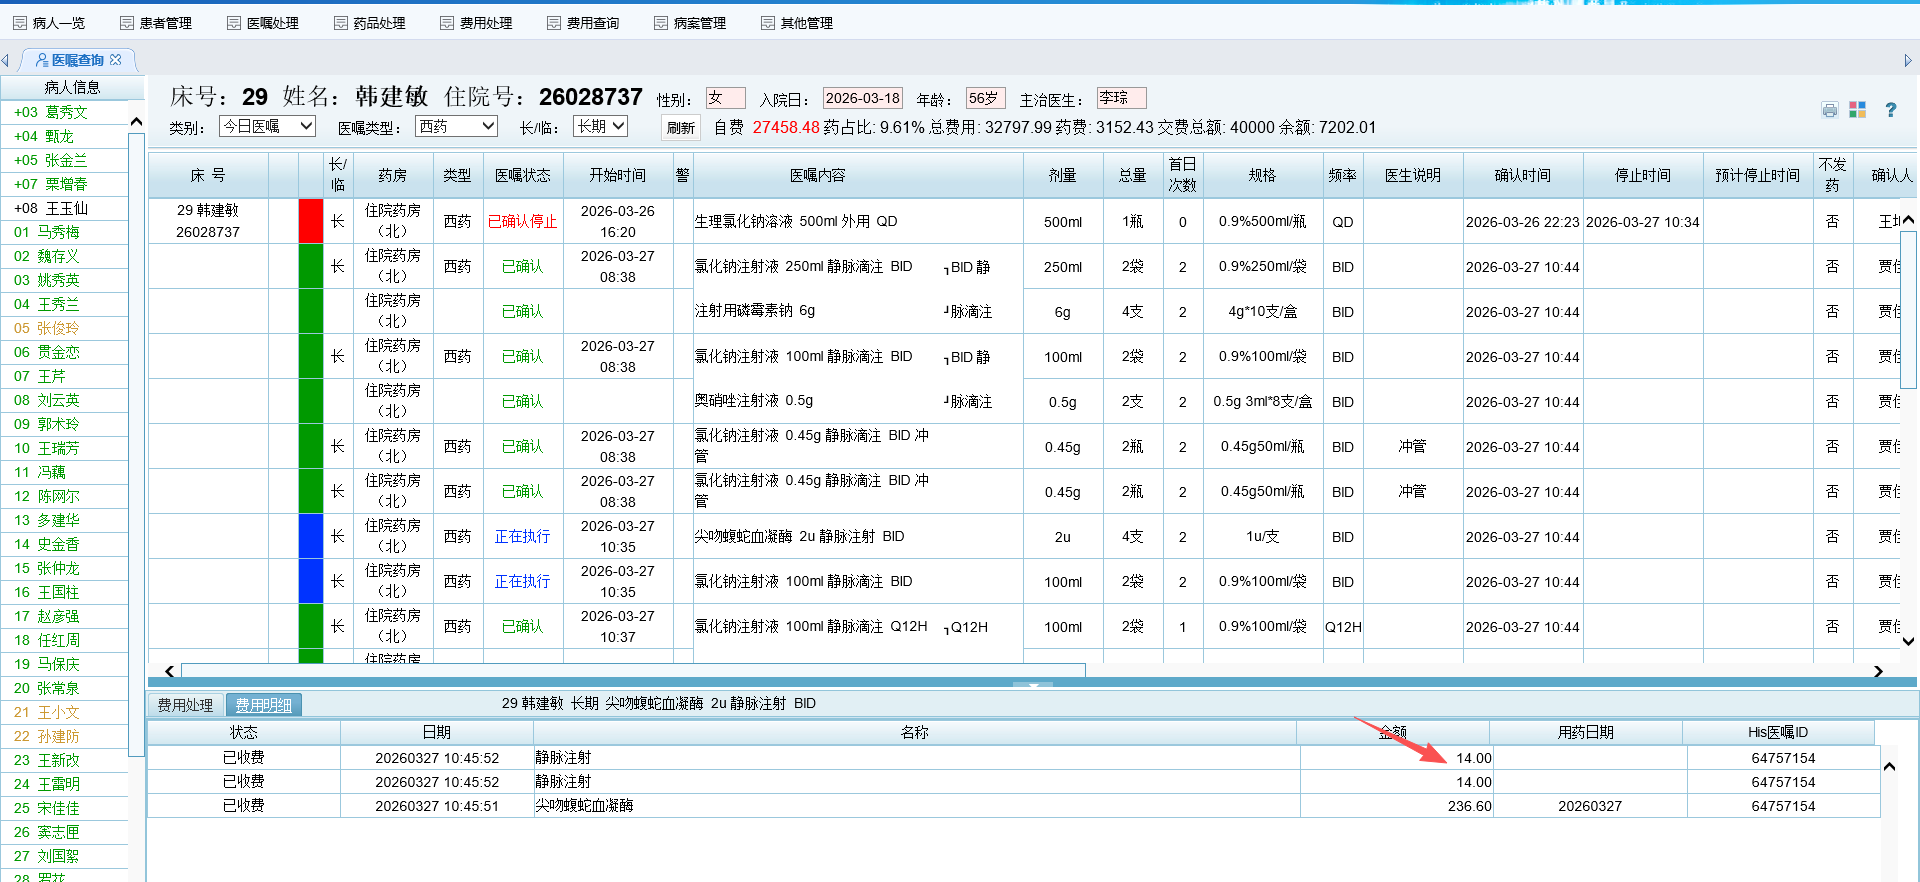Click the orders table scroll-right arrow

[1878, 671]
